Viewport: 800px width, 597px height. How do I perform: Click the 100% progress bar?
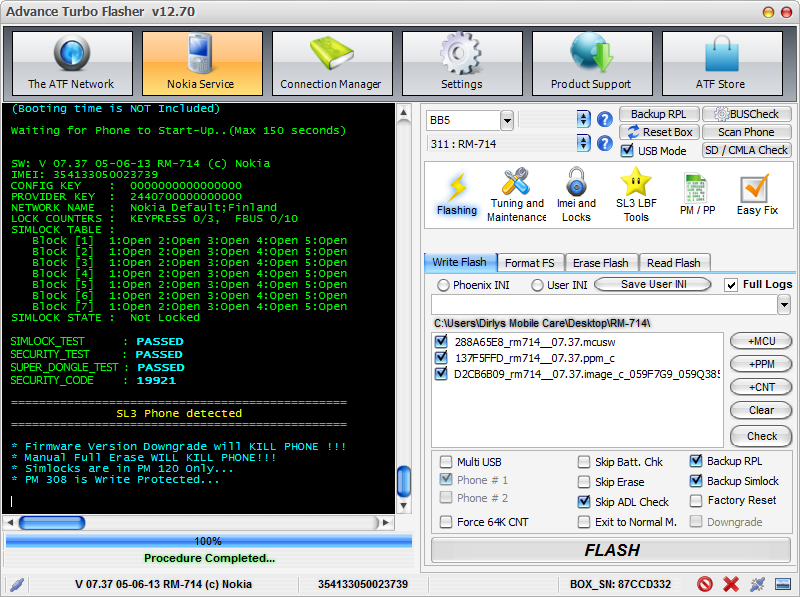[x=209, y=541]
